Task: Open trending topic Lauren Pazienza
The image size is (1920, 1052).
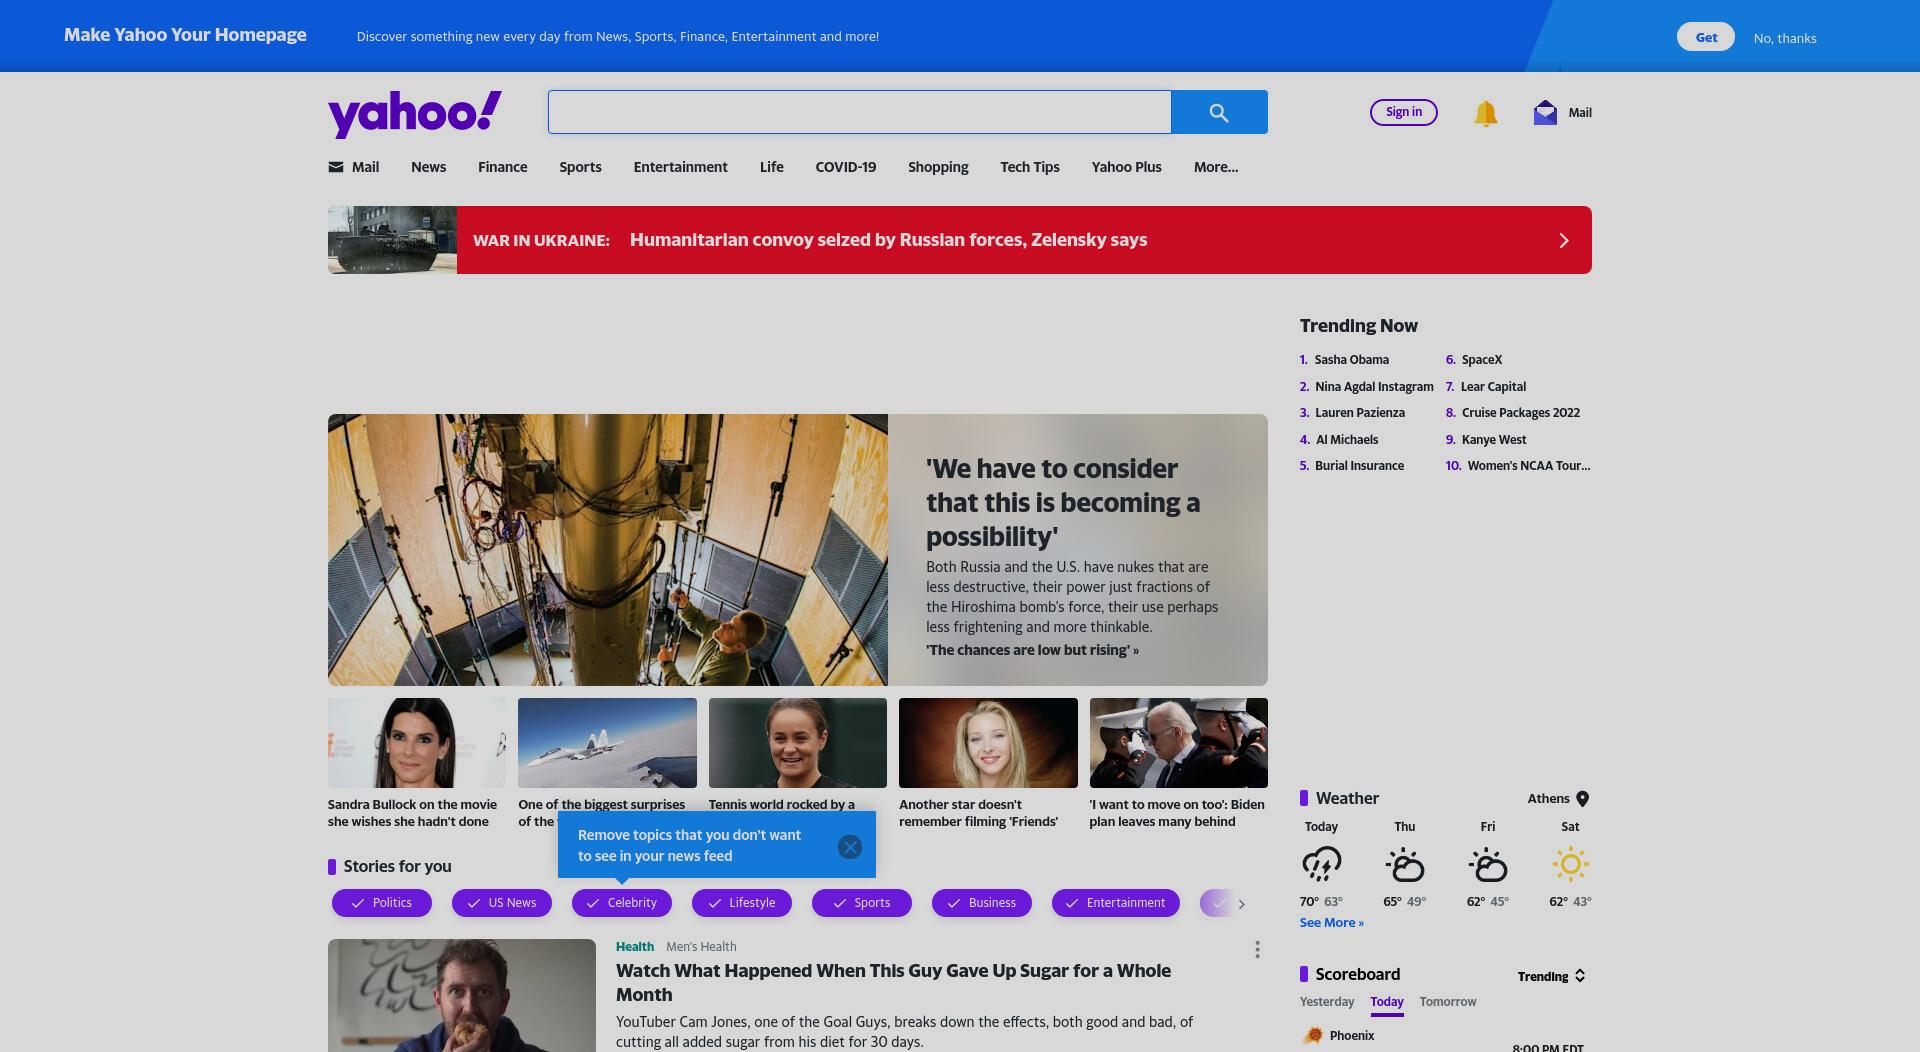Action: tap(1359, 413)
